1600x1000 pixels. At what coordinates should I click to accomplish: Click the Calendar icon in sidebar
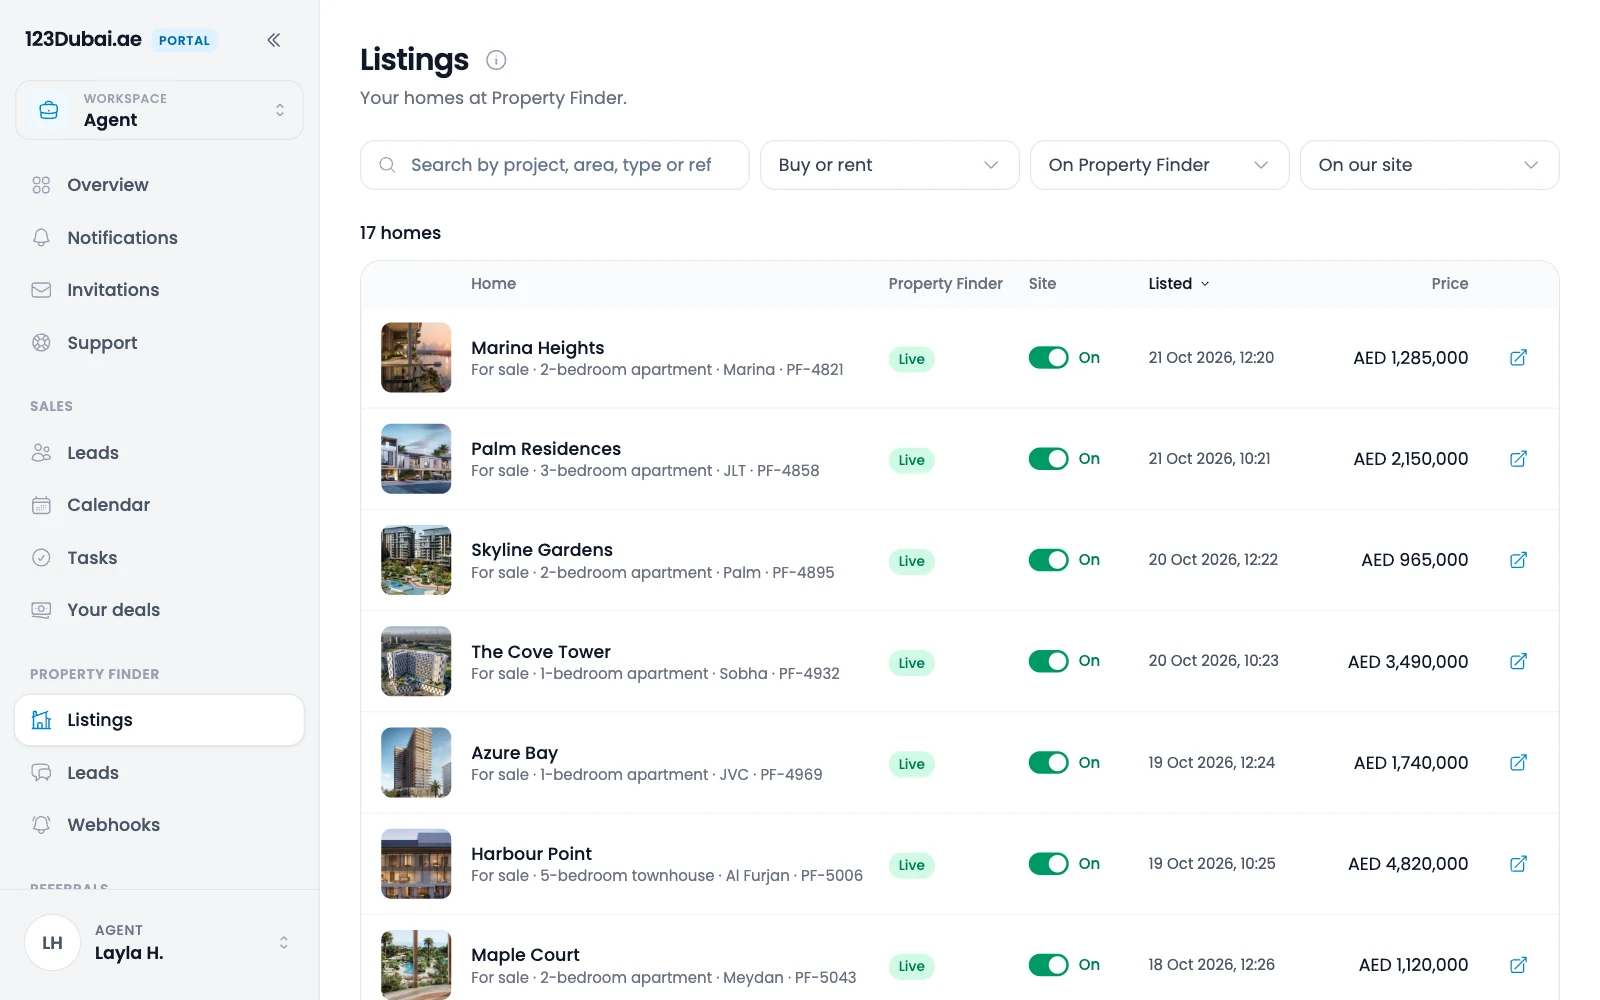[41, 505]
